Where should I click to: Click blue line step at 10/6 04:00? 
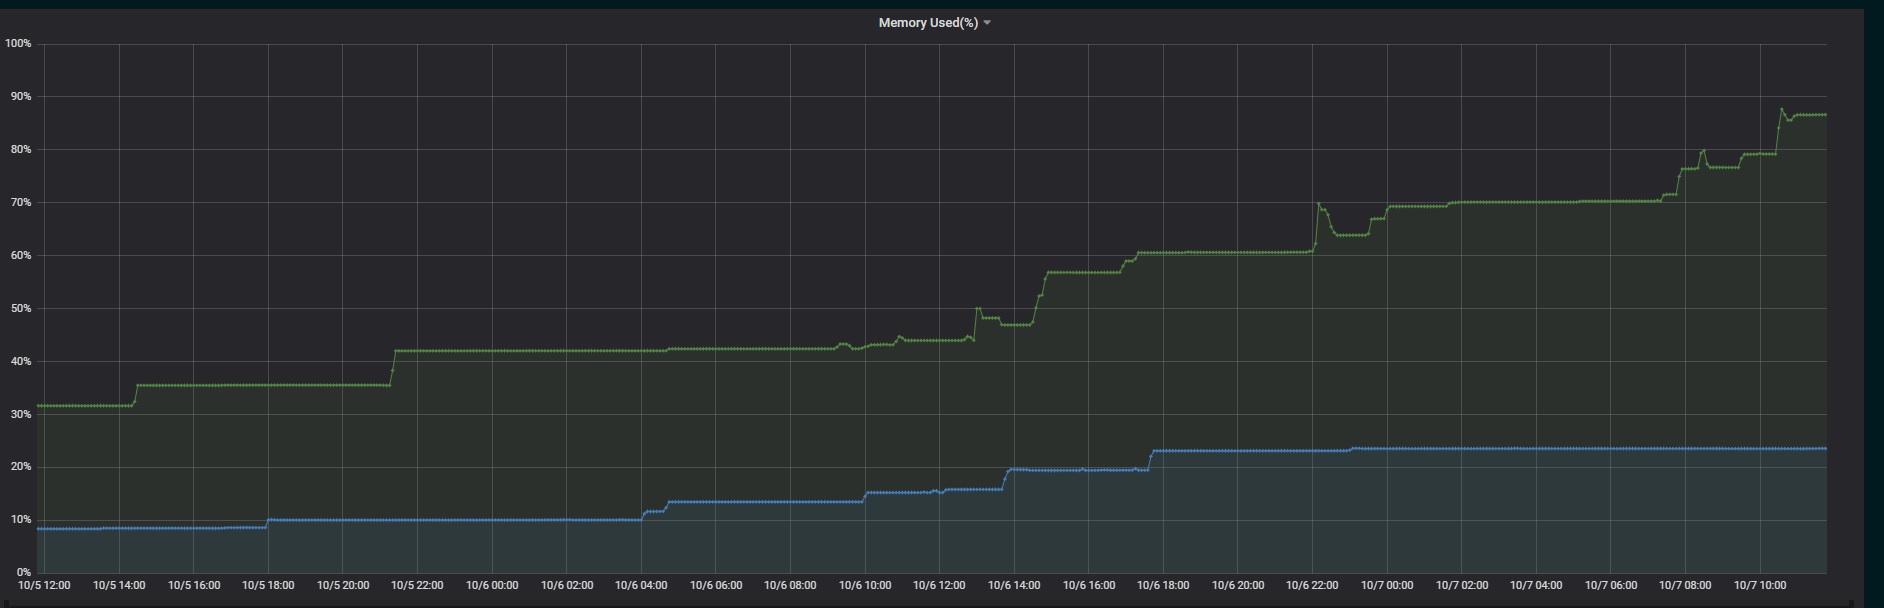coord(644,514)
